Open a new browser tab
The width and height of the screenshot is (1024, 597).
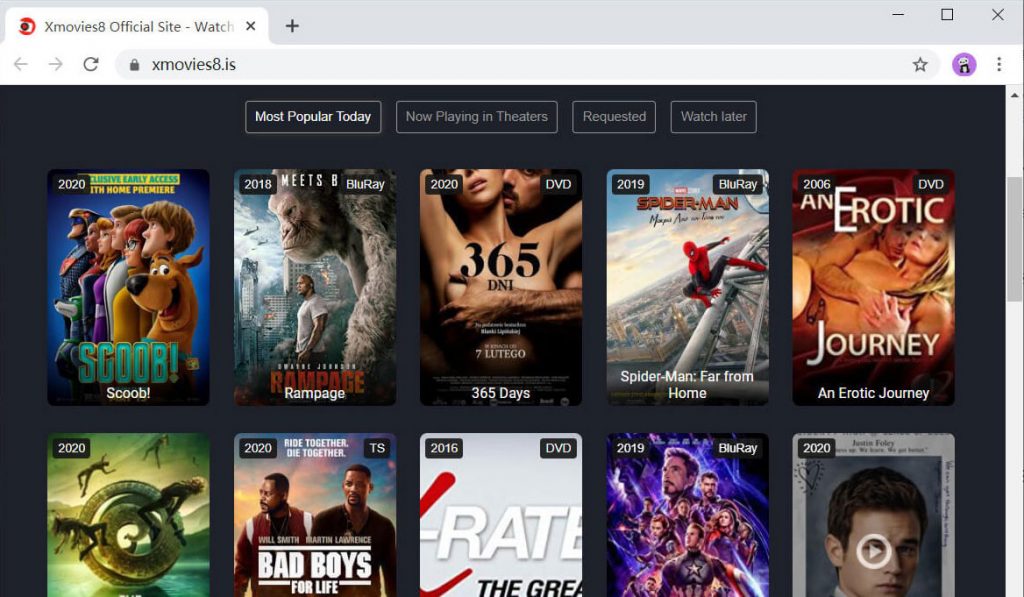pos(292,25)
